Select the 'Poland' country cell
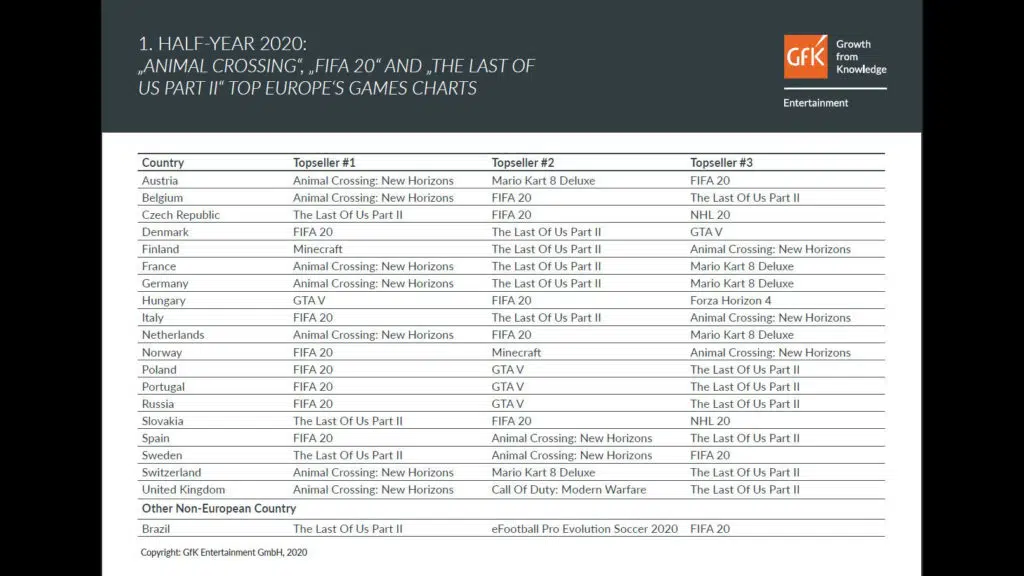 pos(159,369)
